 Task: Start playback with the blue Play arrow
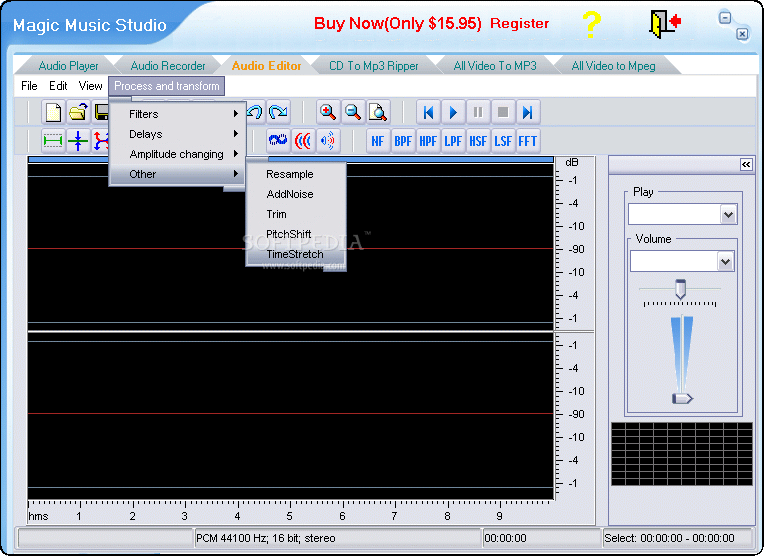(x=453, y=113)
